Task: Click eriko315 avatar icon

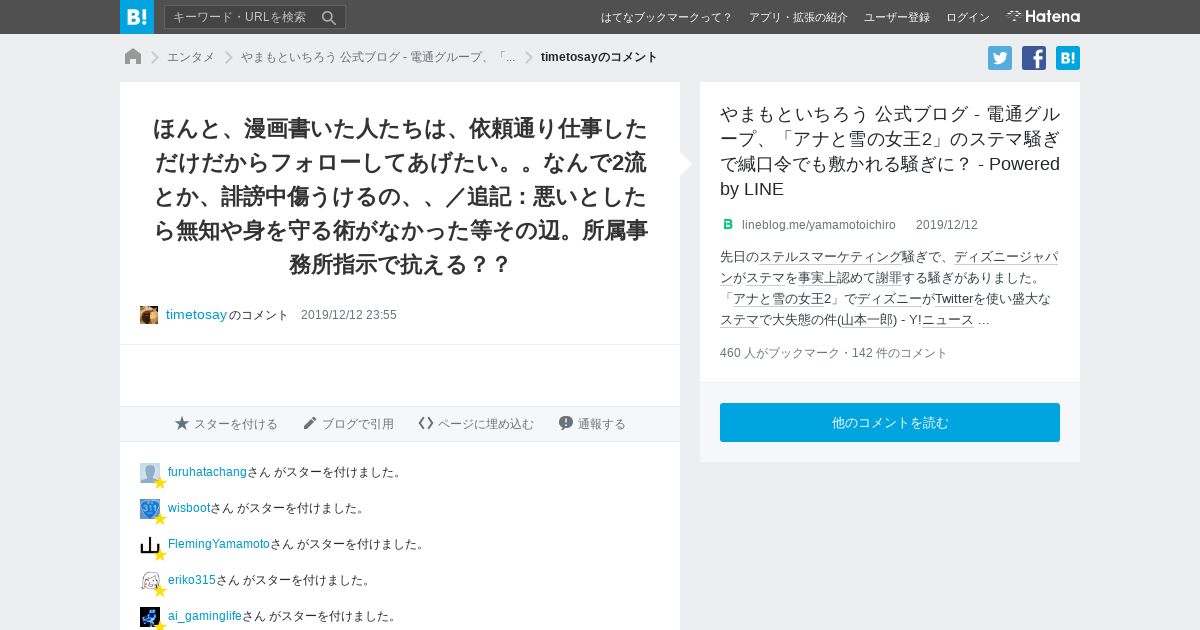Action: [150, 581]
